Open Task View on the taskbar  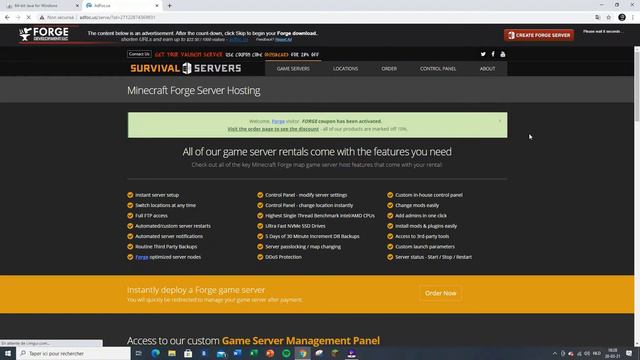point(139,353)
